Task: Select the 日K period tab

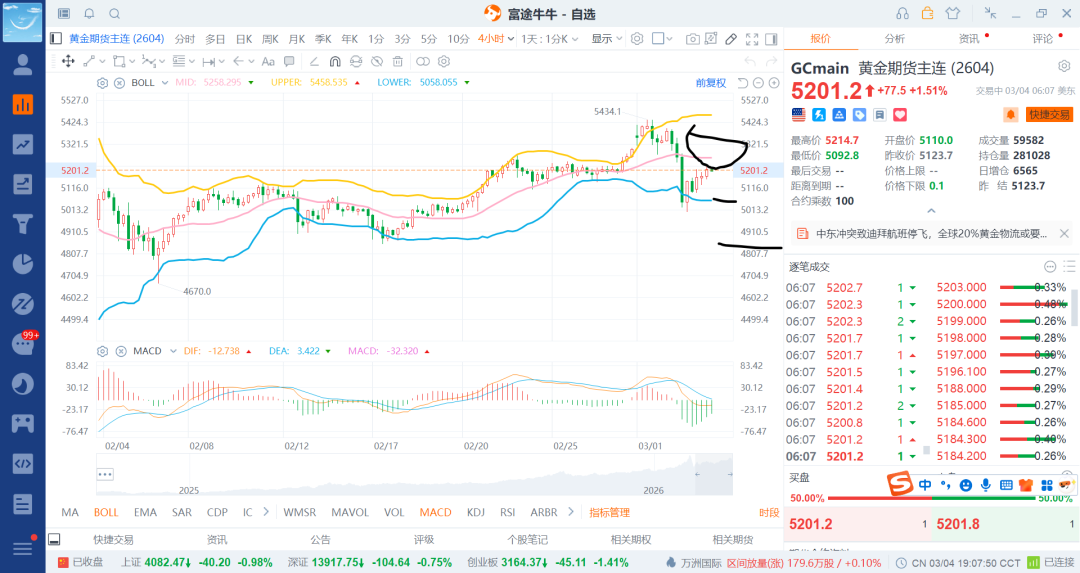Action: click(x=244, y=39)
